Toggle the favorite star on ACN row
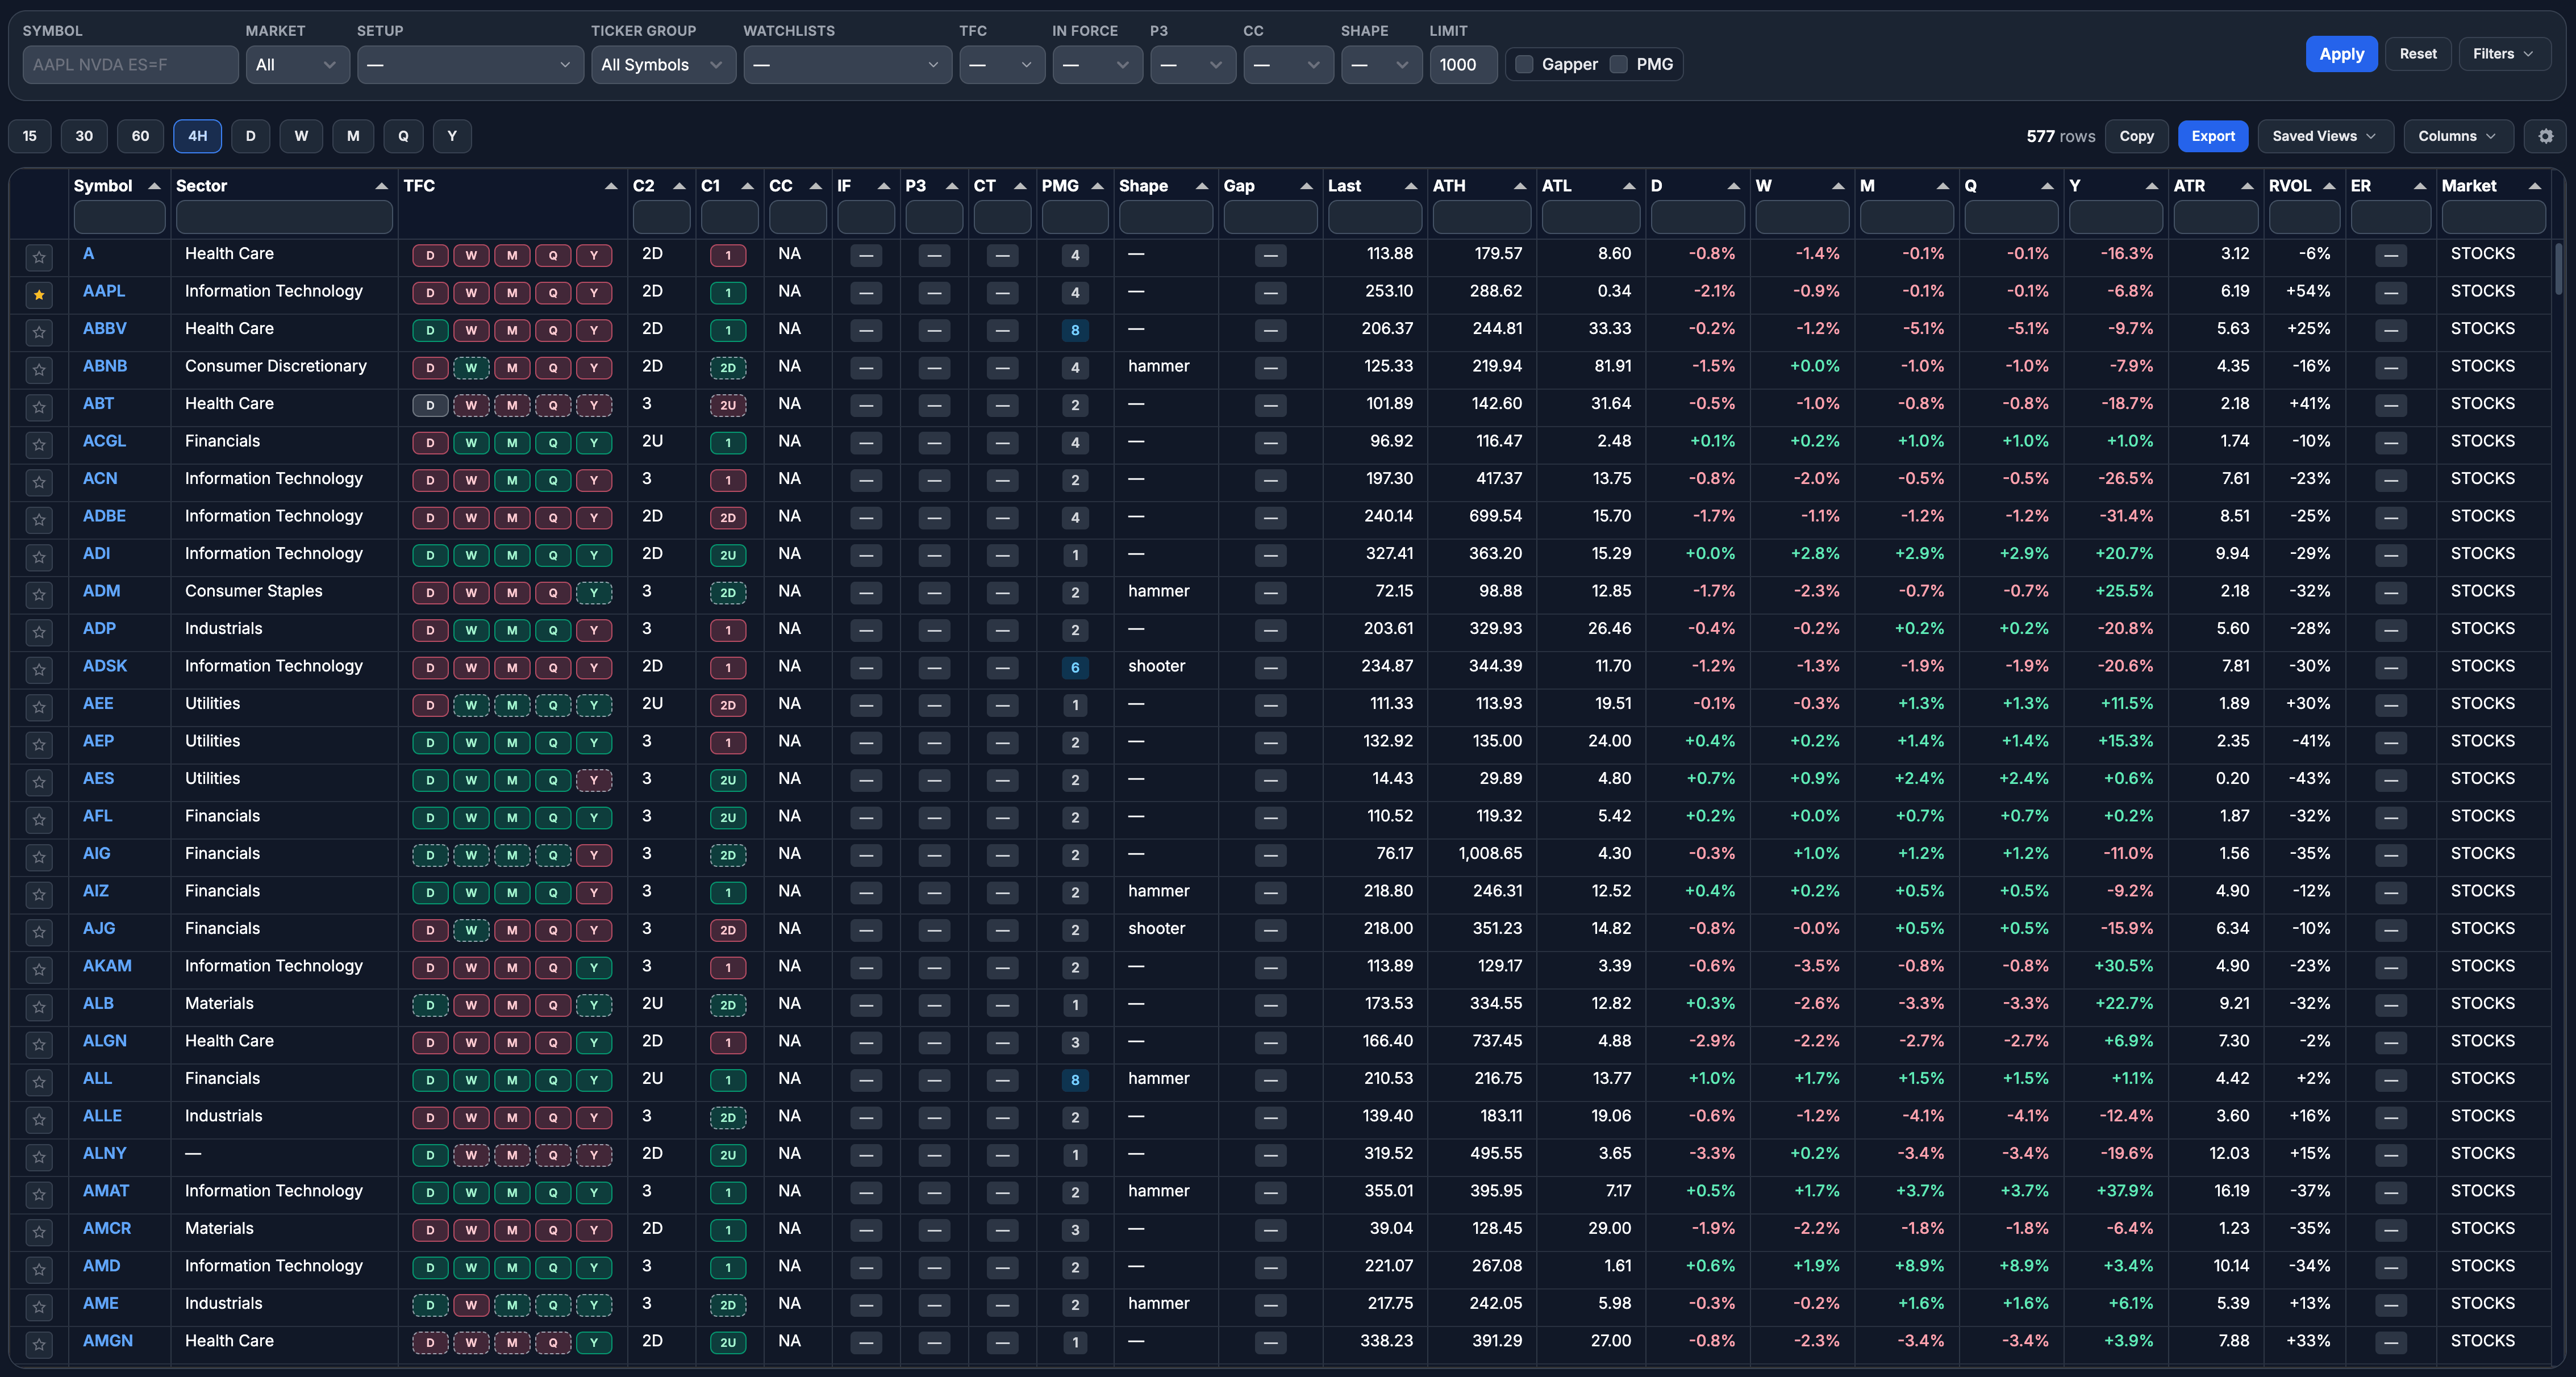The height and width of the screenshot is (1377, 2576). (39, 481)
